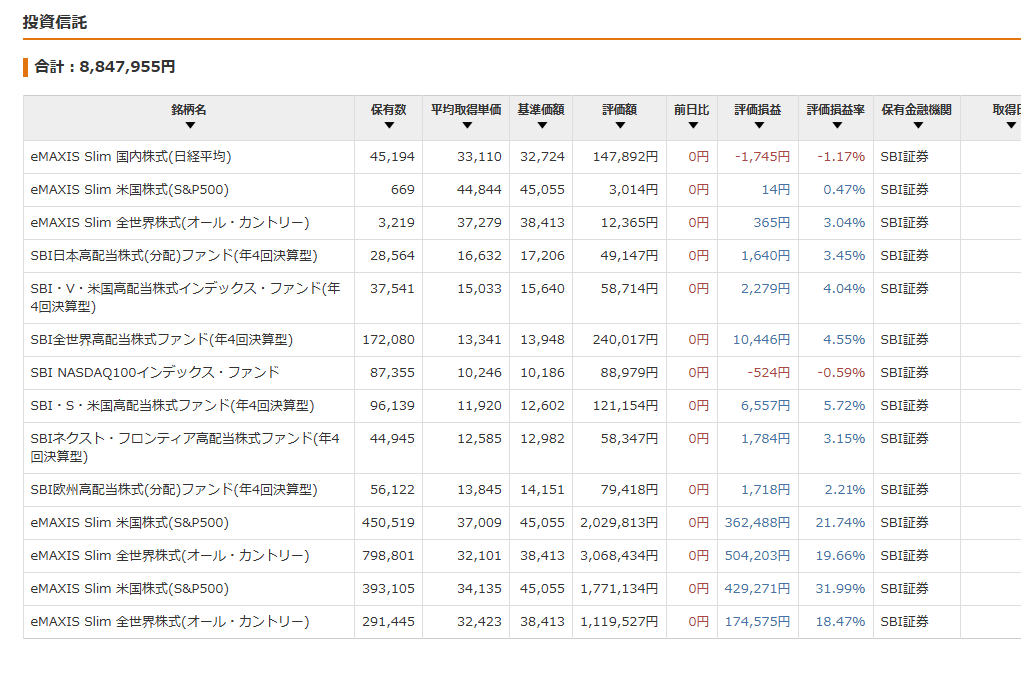Click average cost 33,110

point(479,157)
